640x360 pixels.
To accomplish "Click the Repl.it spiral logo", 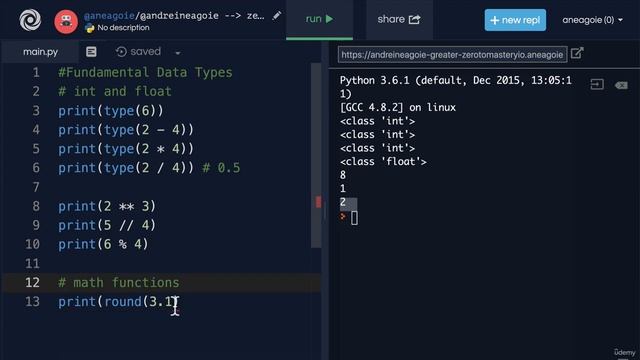I will pyautogui.click(x=30, y=20).
